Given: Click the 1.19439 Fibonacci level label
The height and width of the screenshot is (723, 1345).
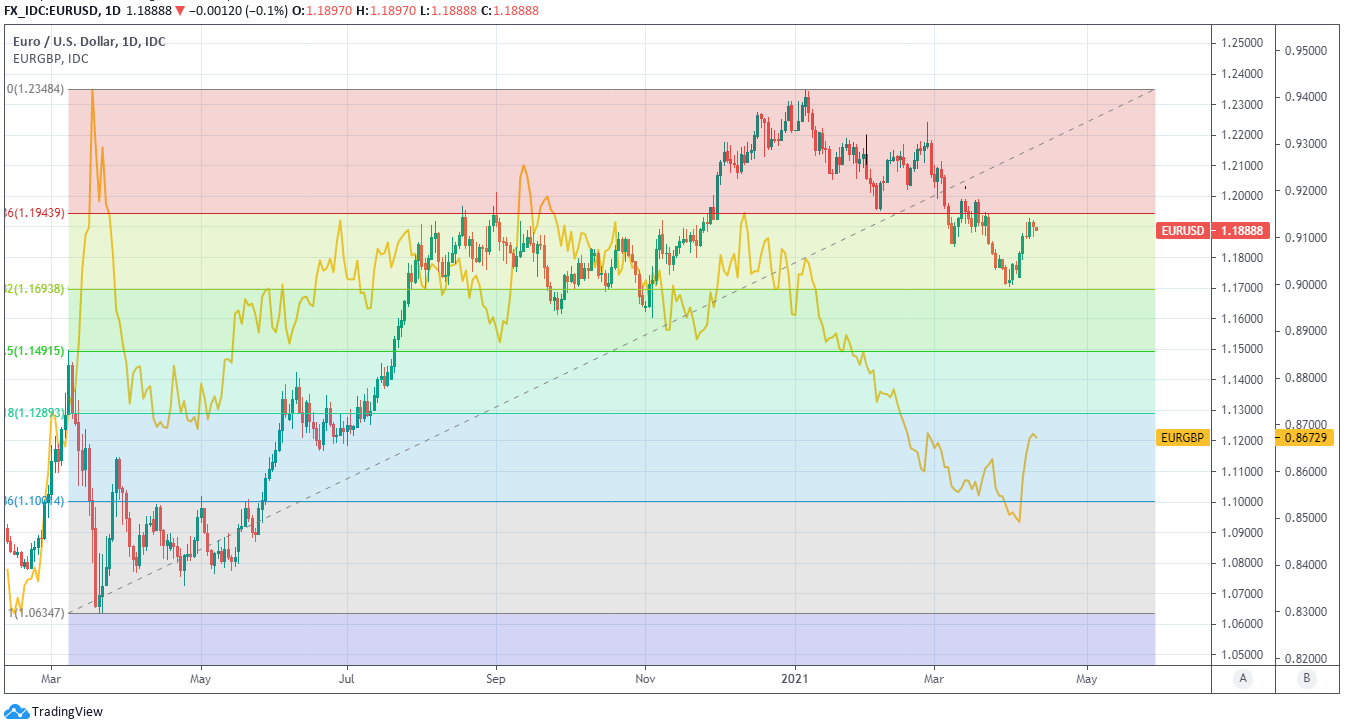Looking at the screenshot, I should click(35, 213).
